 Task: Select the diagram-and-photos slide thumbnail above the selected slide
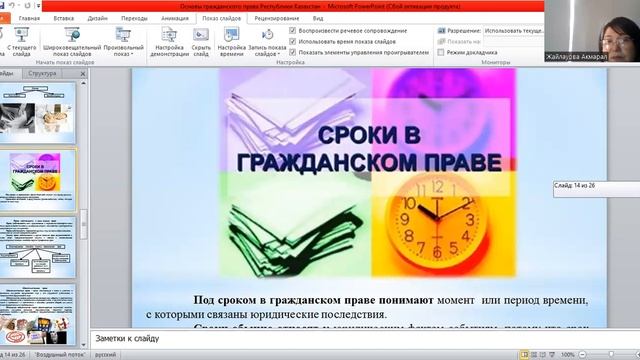coord(37,113)
